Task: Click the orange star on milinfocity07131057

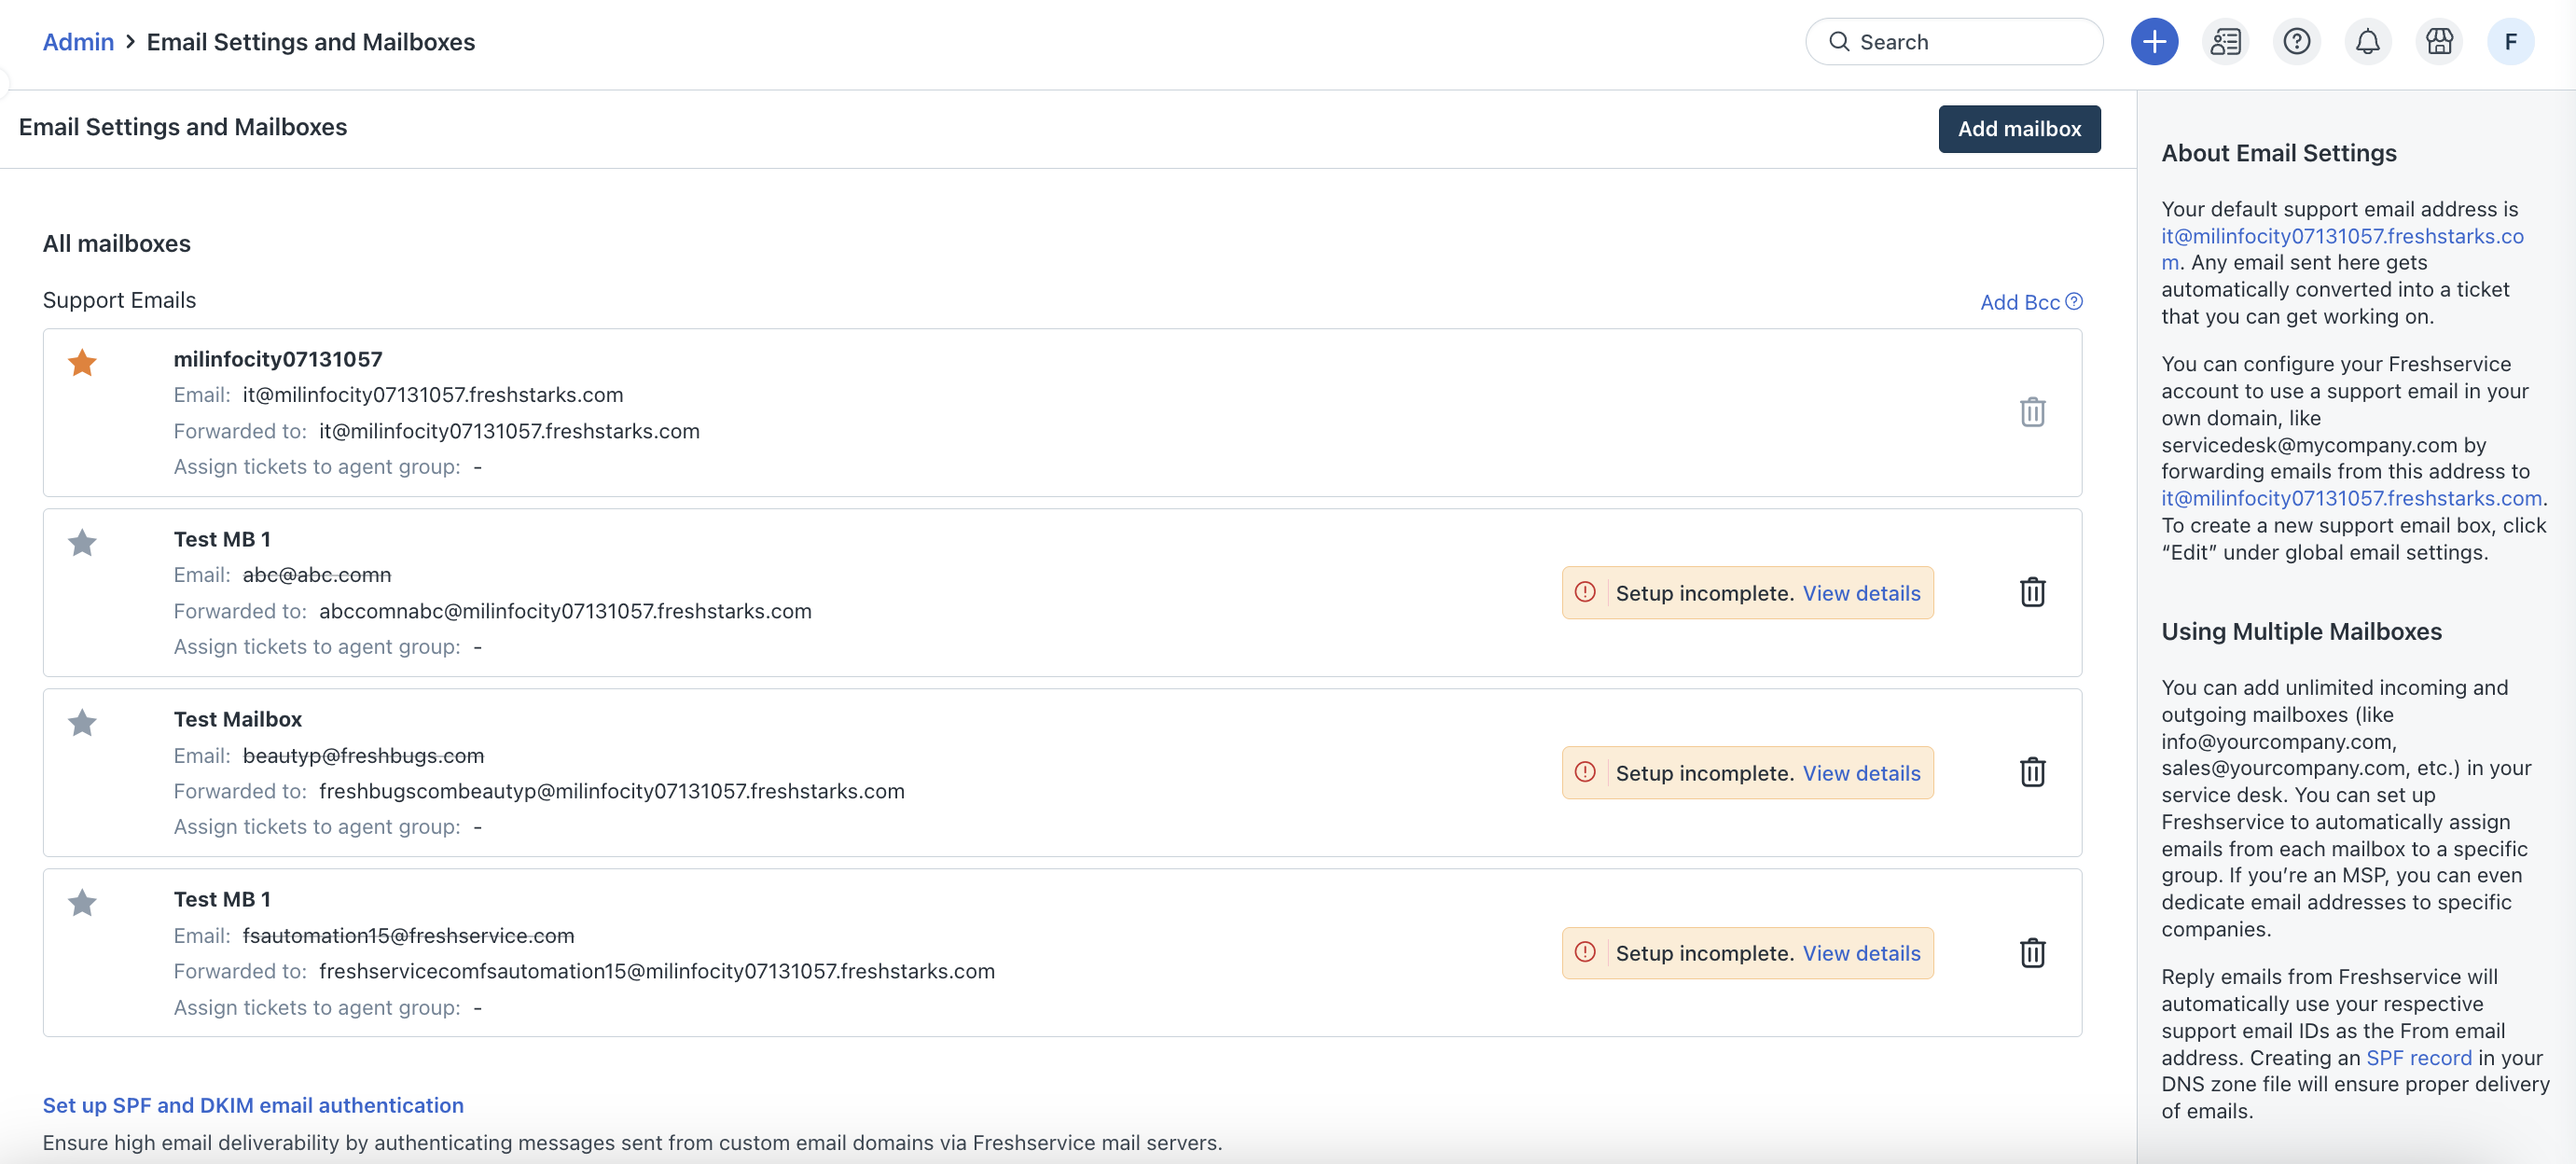Action: click(x=82, y=362)
